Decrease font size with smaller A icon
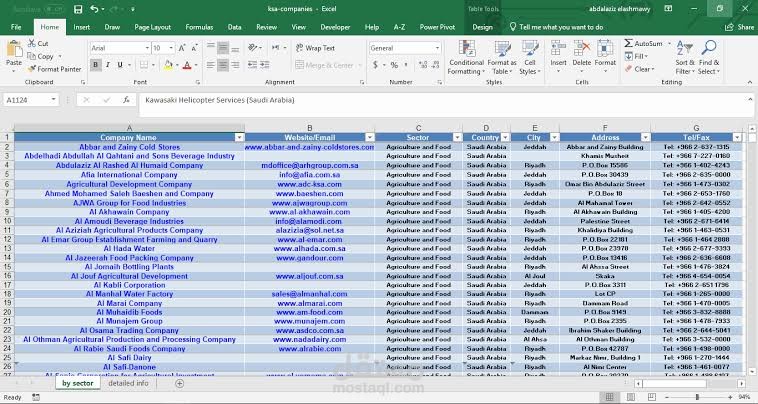 point(194,48)
